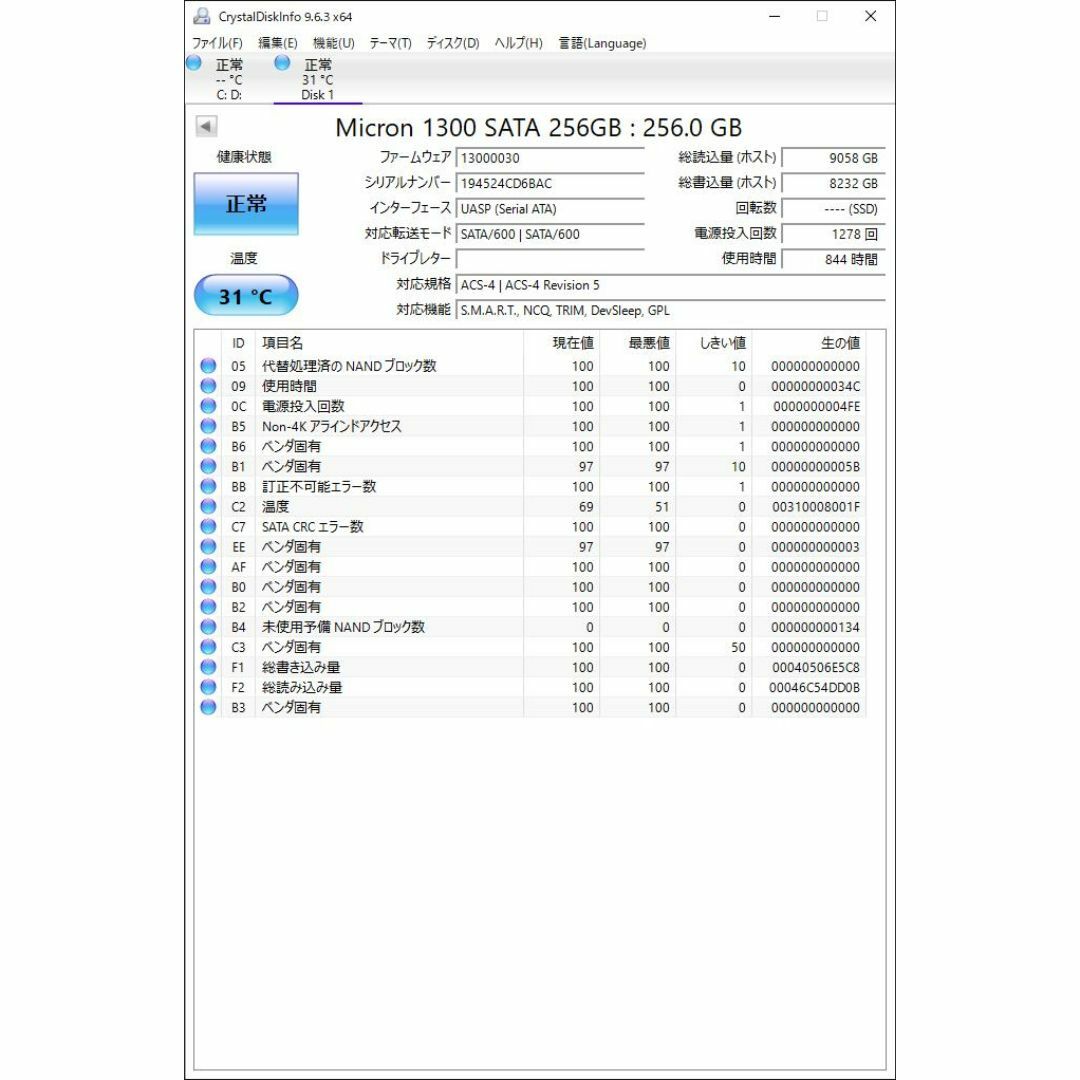Image resolution: width=1080 pixels, height=1080 pixels.
Task: Select the SATA CRC エラー数 row name
Action: (x=313, y=526)
